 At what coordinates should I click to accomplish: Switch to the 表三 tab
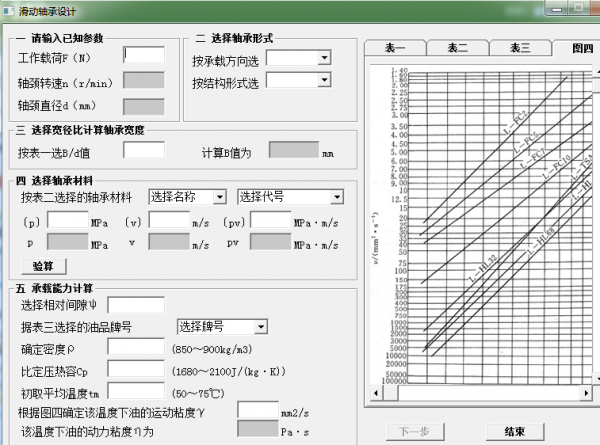click(520, 48)
